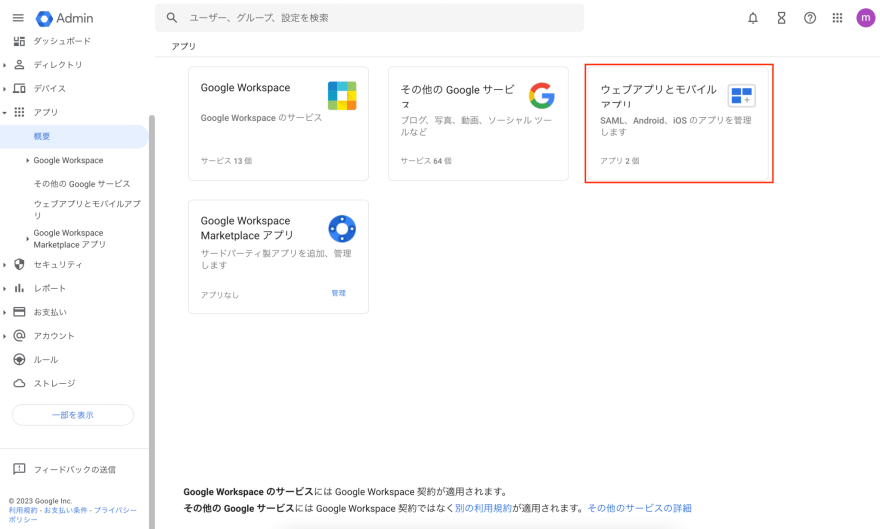
Task: Click the web and mobile apps card icon
Action: 741,95
